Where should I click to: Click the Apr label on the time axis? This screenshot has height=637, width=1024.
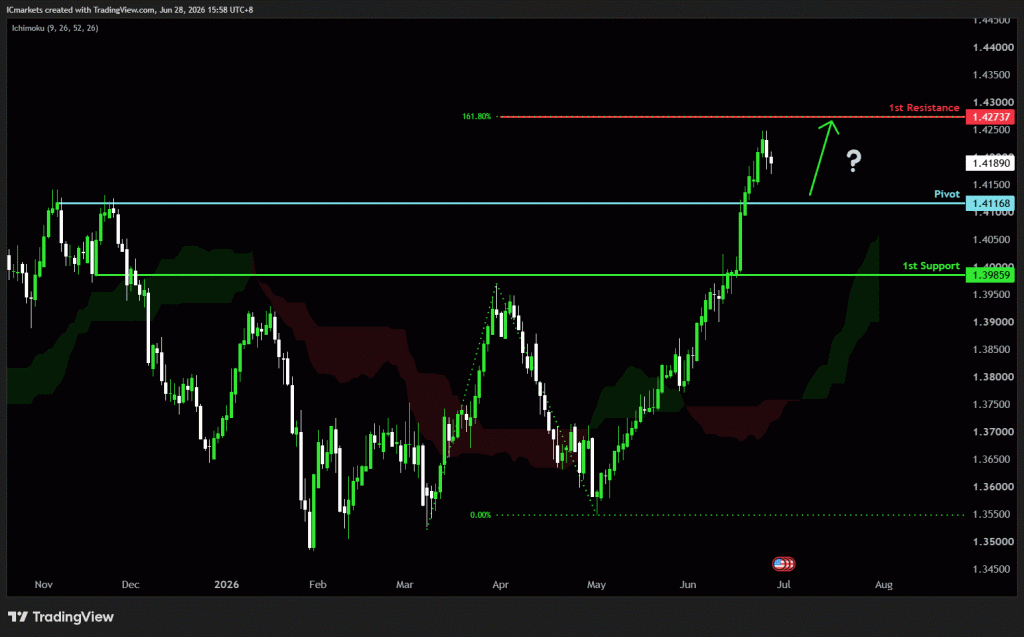[500, 584]
